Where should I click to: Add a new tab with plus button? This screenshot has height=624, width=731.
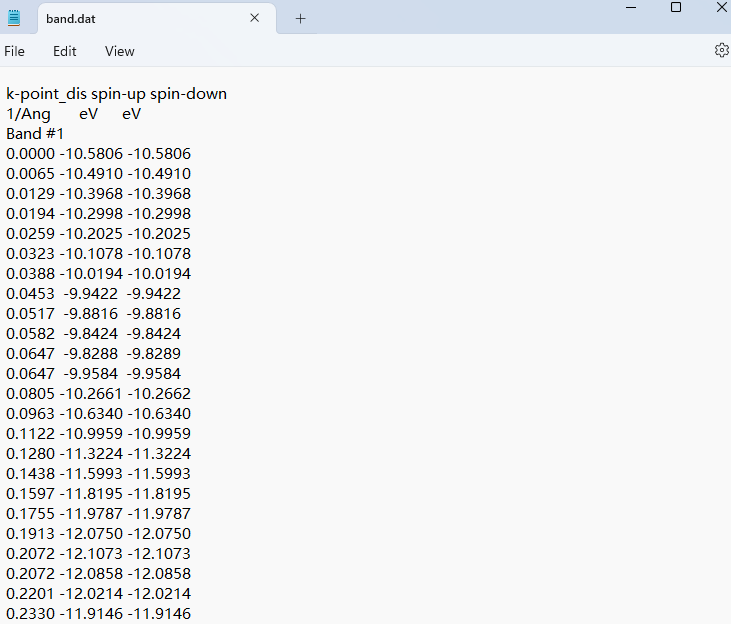(x=300, y=18)
